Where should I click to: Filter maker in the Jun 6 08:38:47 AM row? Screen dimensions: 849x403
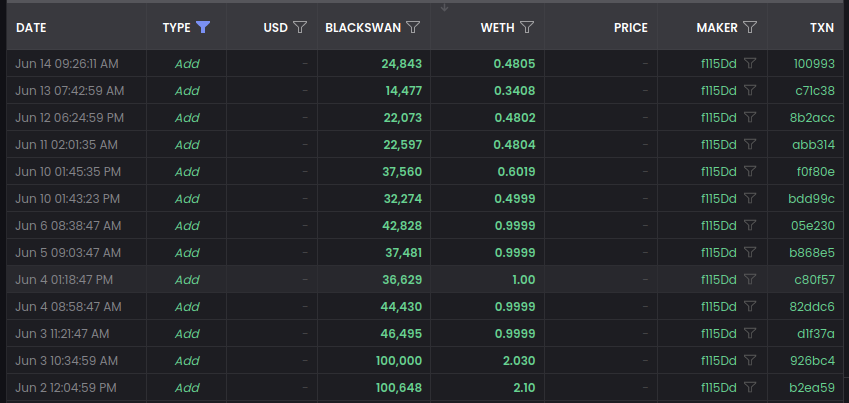(x=749, y=225)
